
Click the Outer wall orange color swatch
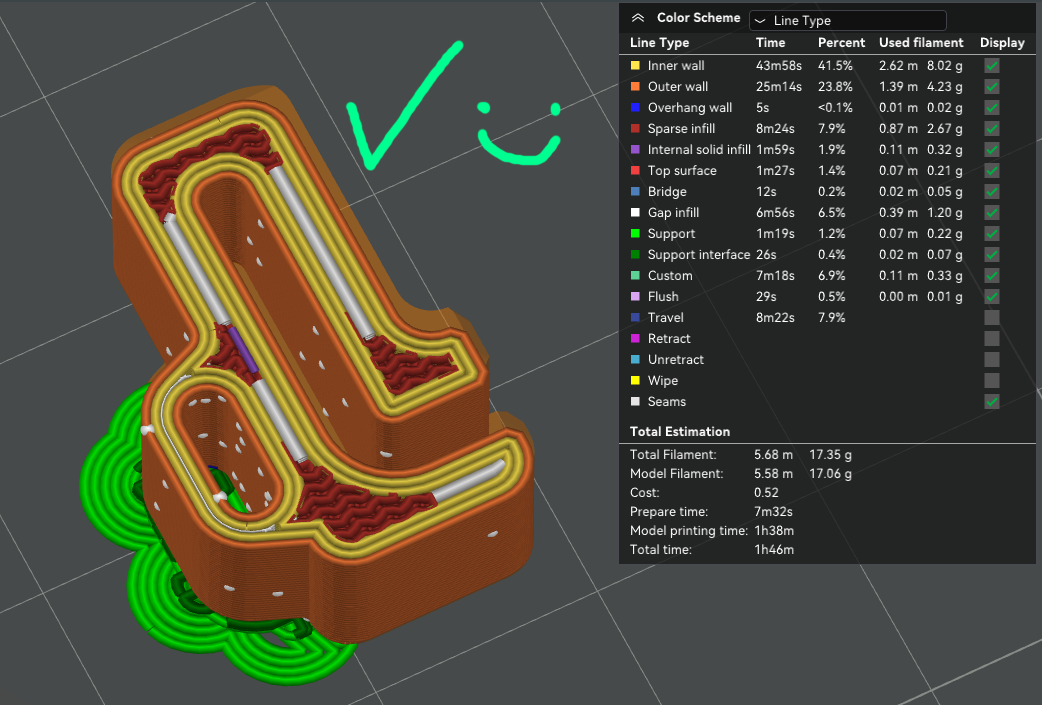click(x=635, y=86)
